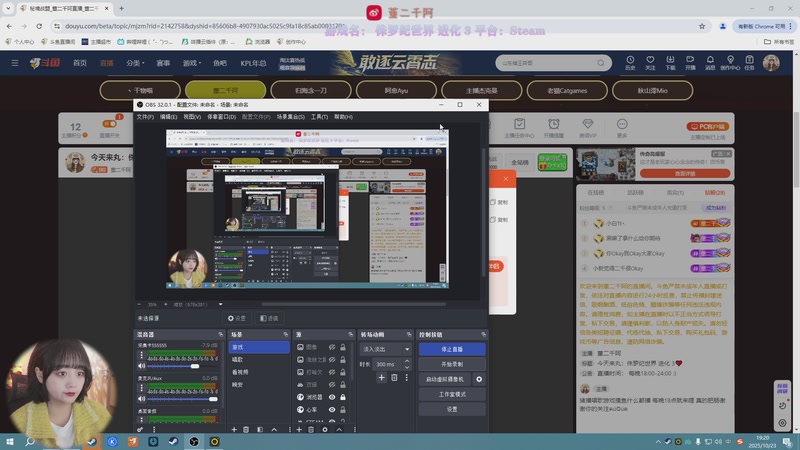Open the 更多 ellipsis circle icon
800x450 pixels.
tap(621, 124)
